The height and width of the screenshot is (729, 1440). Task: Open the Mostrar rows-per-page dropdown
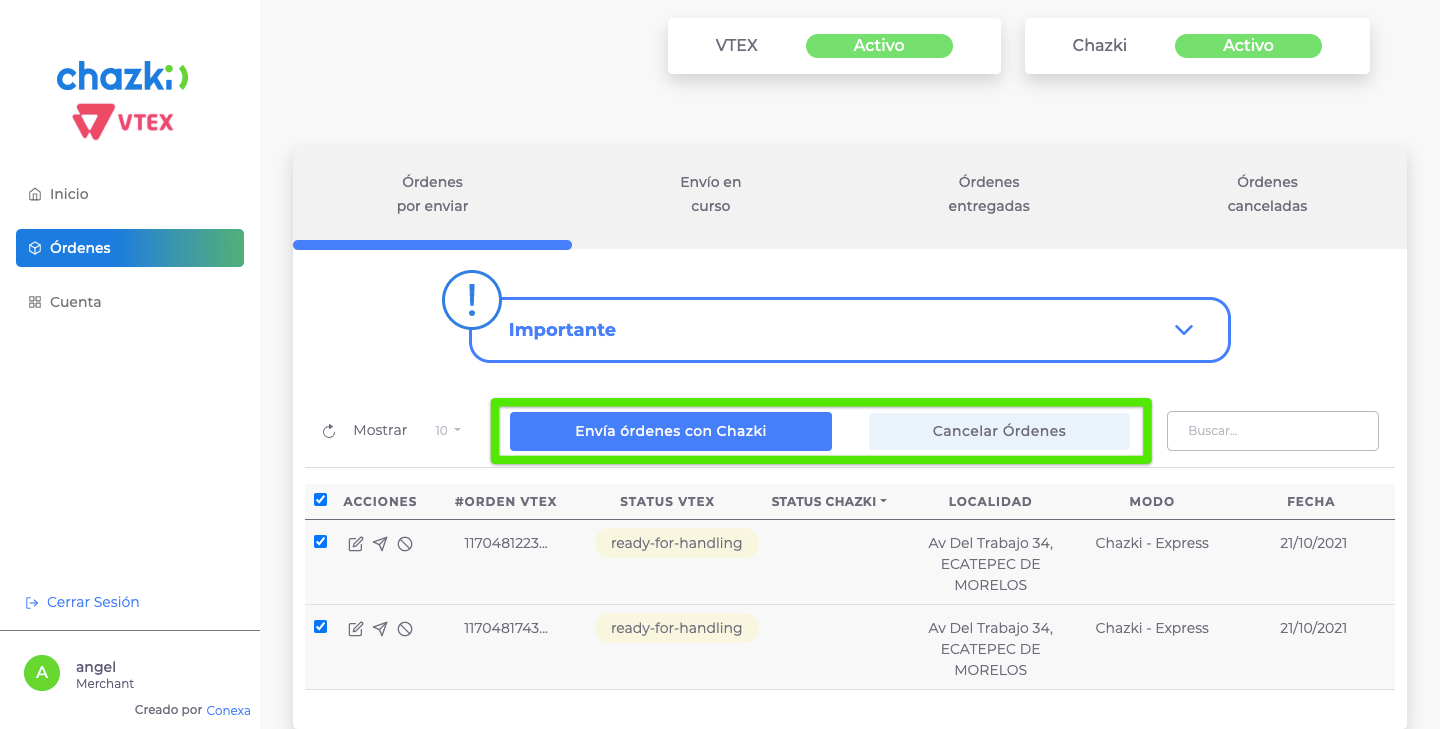point(448,431)
